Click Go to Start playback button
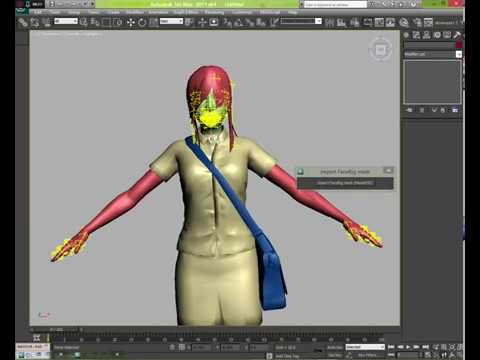This screenshot has width=480, height=360. 391,347
